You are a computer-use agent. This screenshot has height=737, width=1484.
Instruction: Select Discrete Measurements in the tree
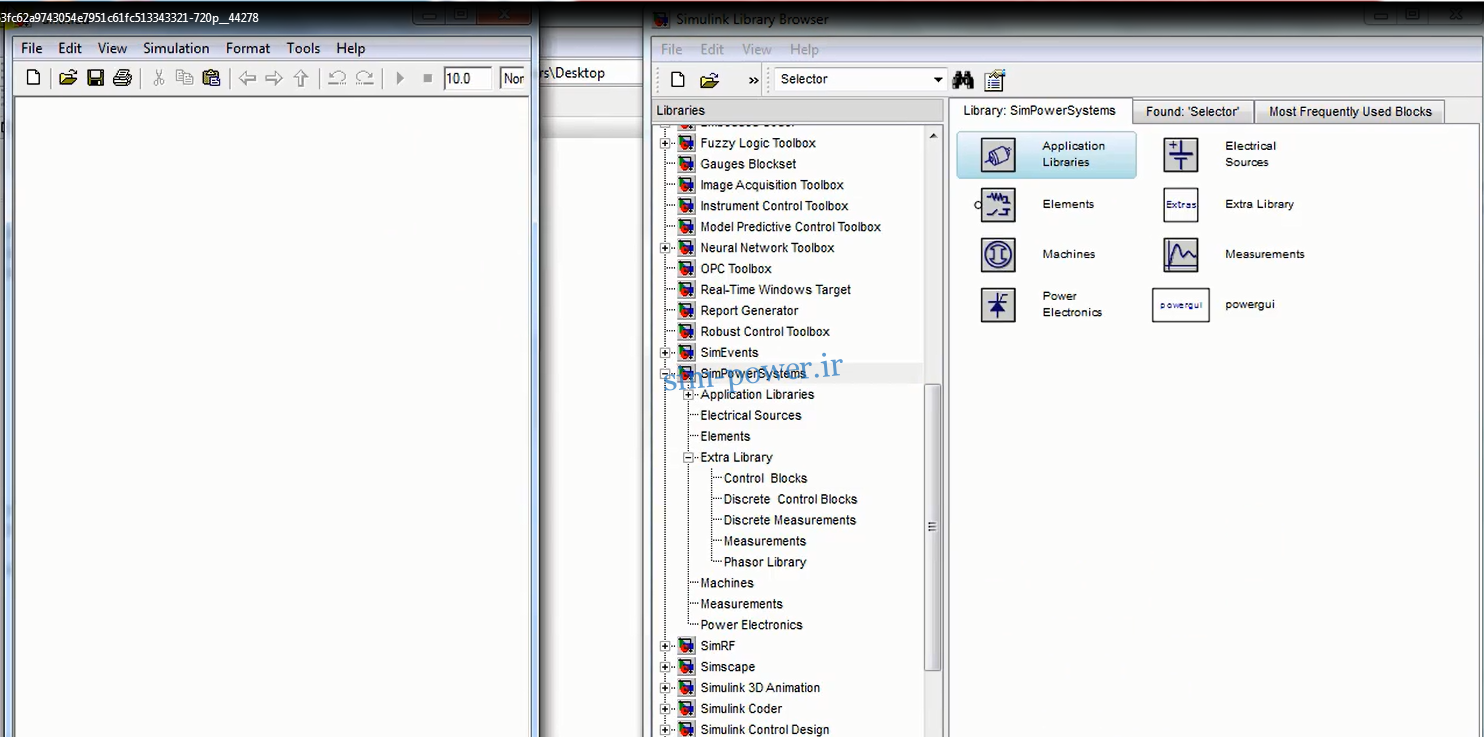[790, 521]
